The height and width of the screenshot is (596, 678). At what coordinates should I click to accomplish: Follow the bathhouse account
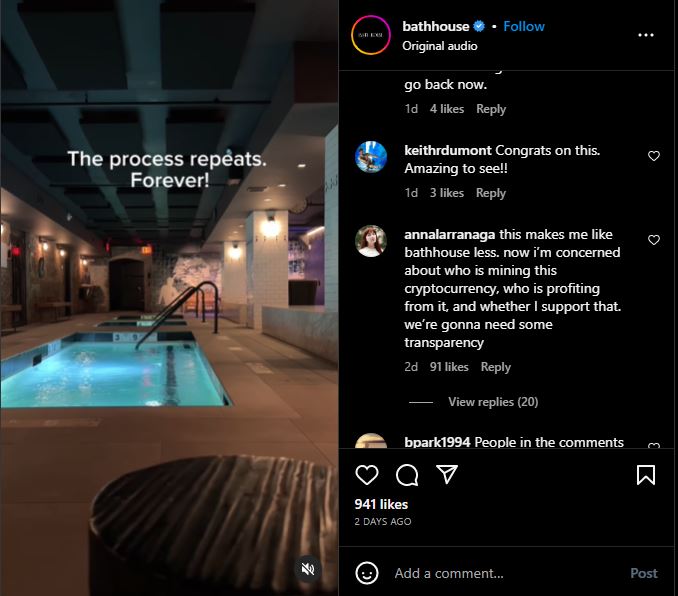click(524, 26)
